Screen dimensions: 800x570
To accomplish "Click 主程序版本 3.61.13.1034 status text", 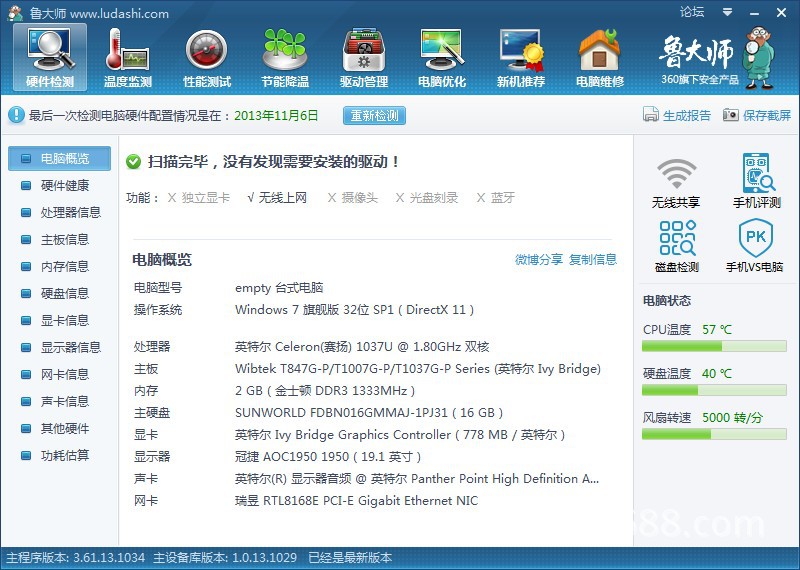I will pos(76,558).
